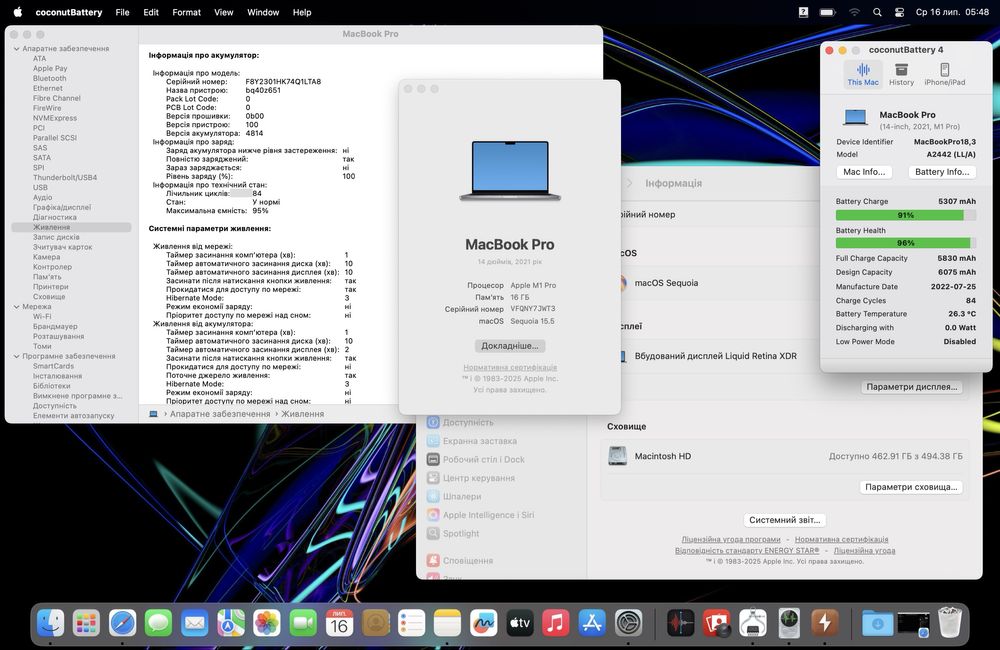This screenshot has height=650, width=1000.
Task: Click the Battery Info... button
Action: (941, 172)
